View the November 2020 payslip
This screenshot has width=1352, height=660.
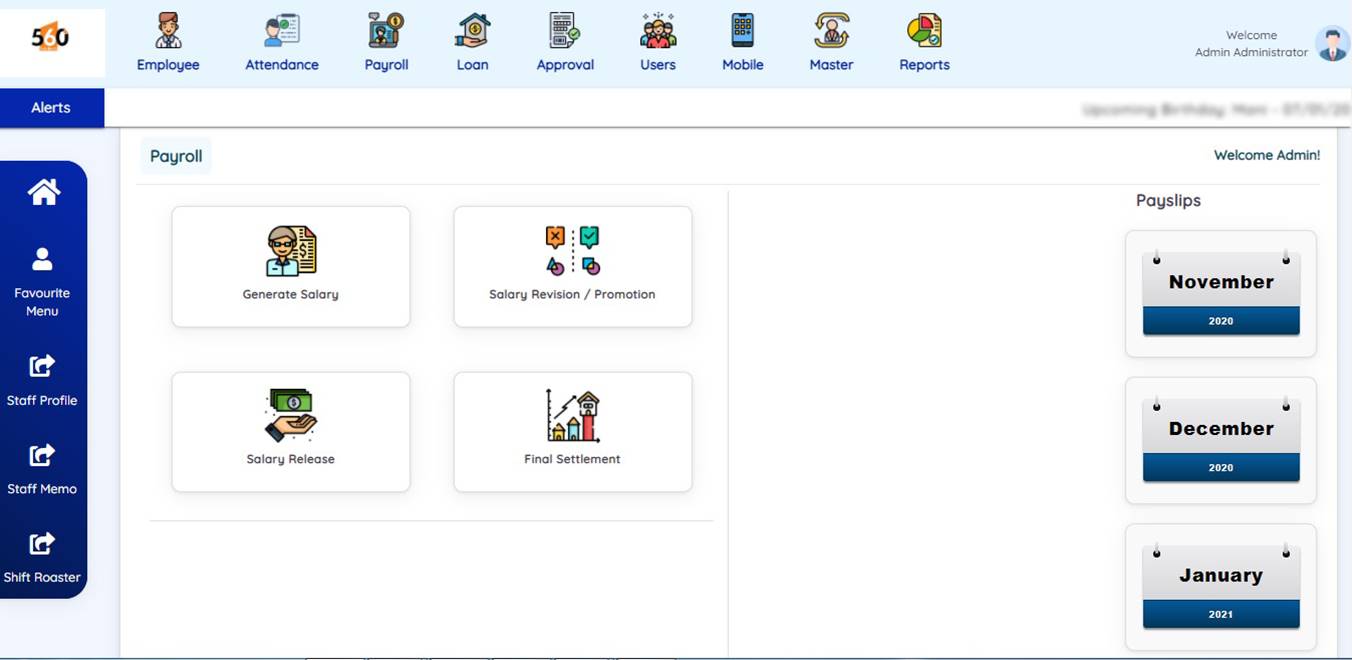[x=1221, y=294]
